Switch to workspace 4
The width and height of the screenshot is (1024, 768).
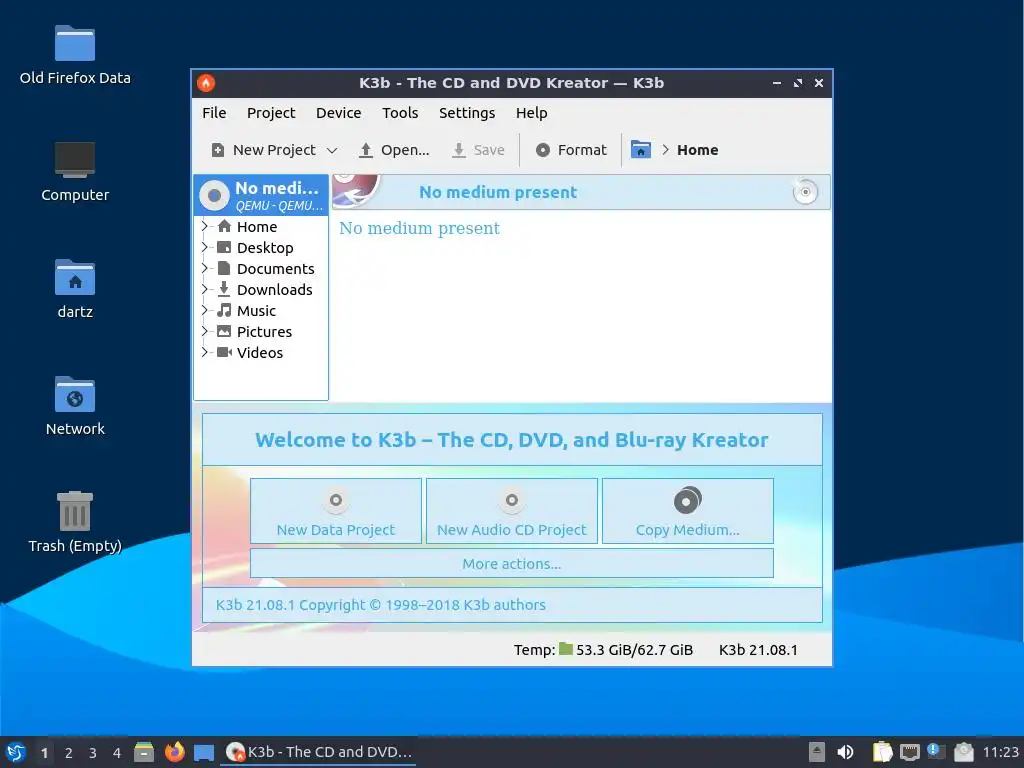[x=117, y=753]
